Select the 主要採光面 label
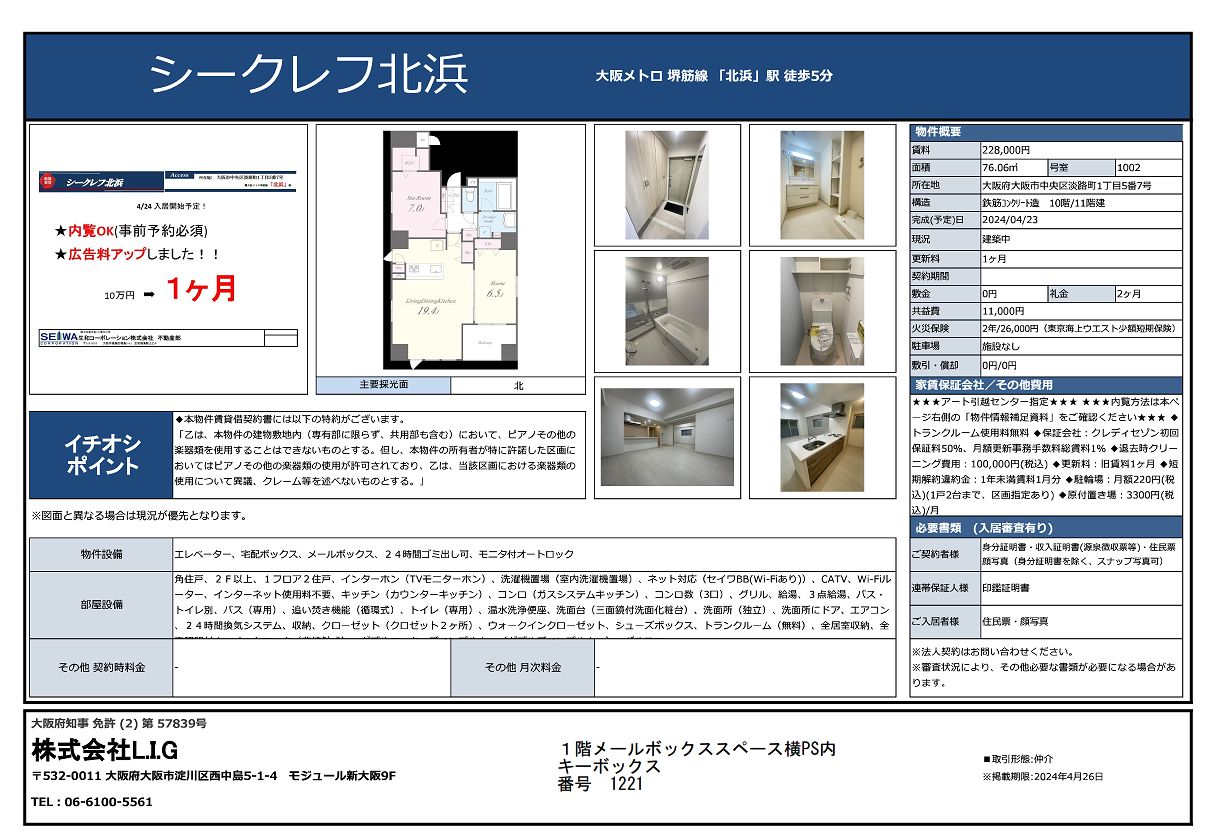This screenshot has height=839, width=1214. coord(383,385)
